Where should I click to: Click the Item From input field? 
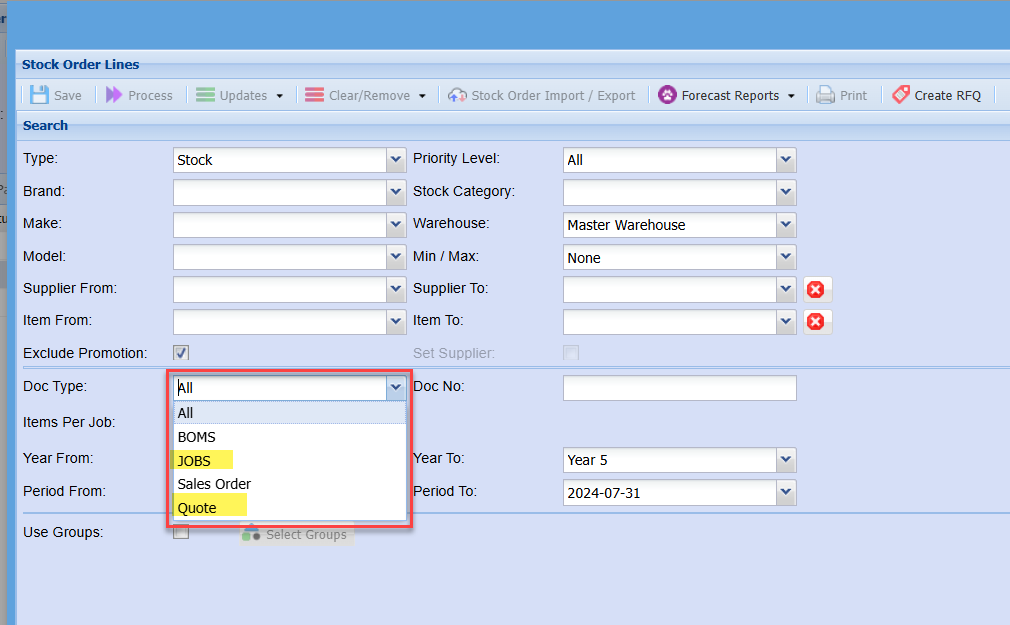click(x=280, y=321)
